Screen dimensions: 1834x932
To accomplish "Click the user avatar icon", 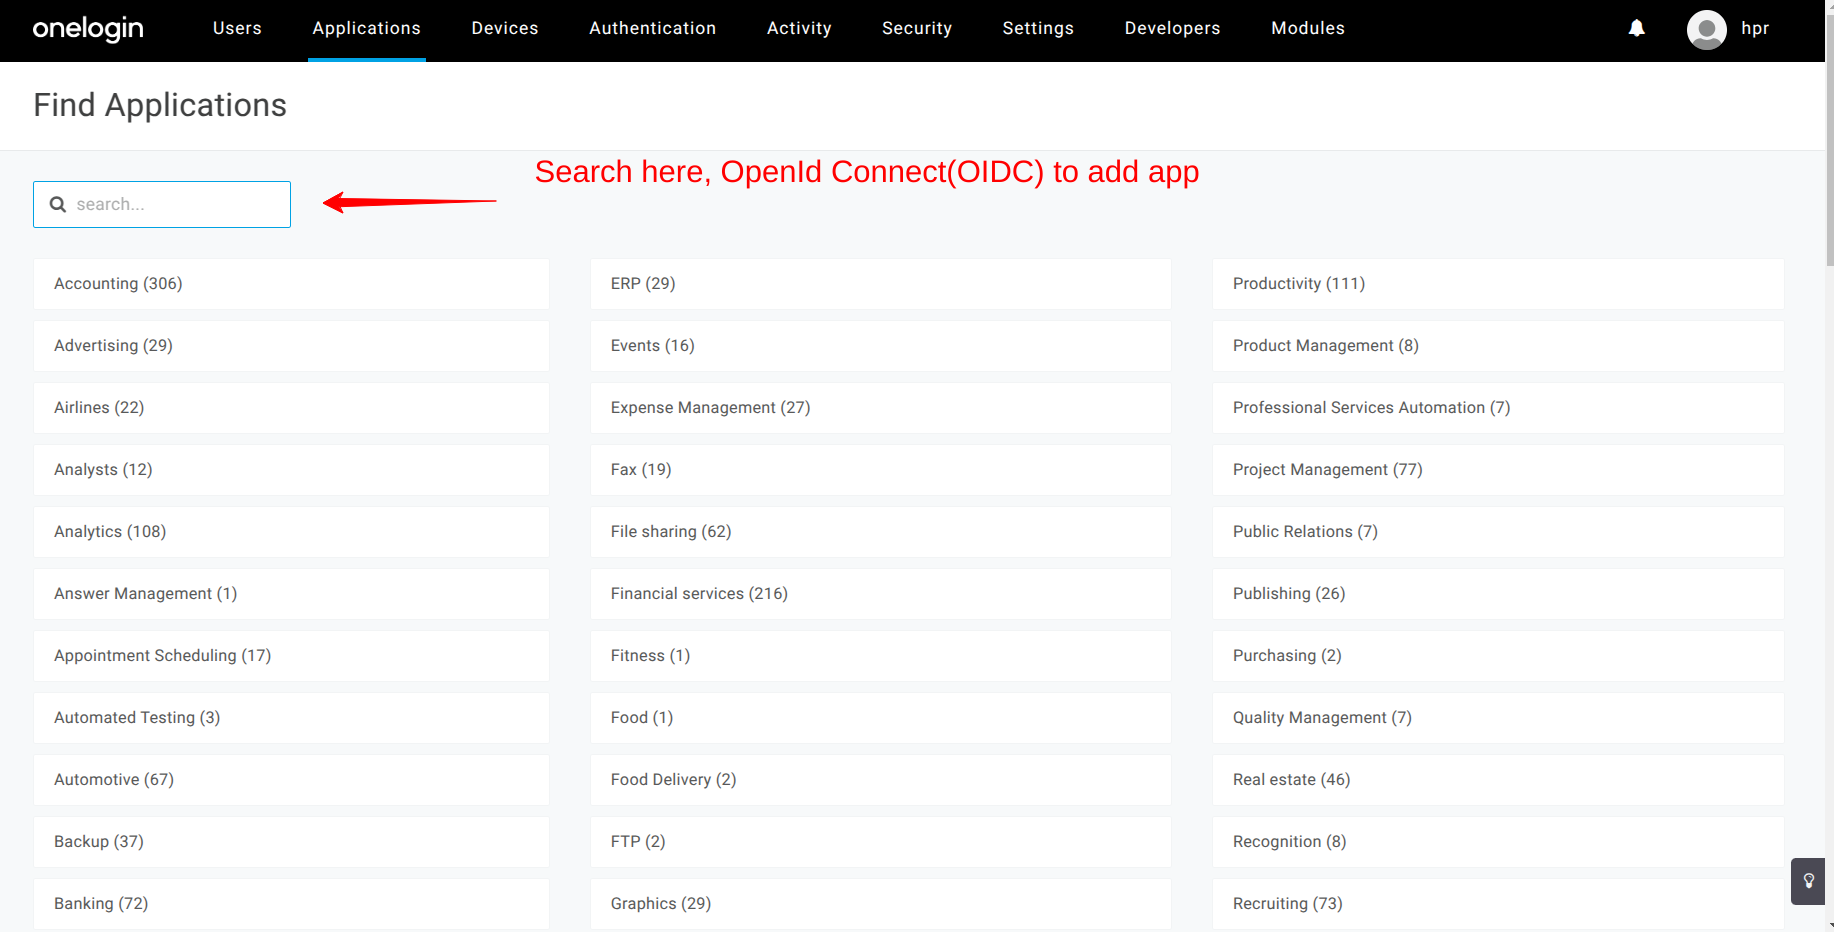I will [x=1706, y=29].
